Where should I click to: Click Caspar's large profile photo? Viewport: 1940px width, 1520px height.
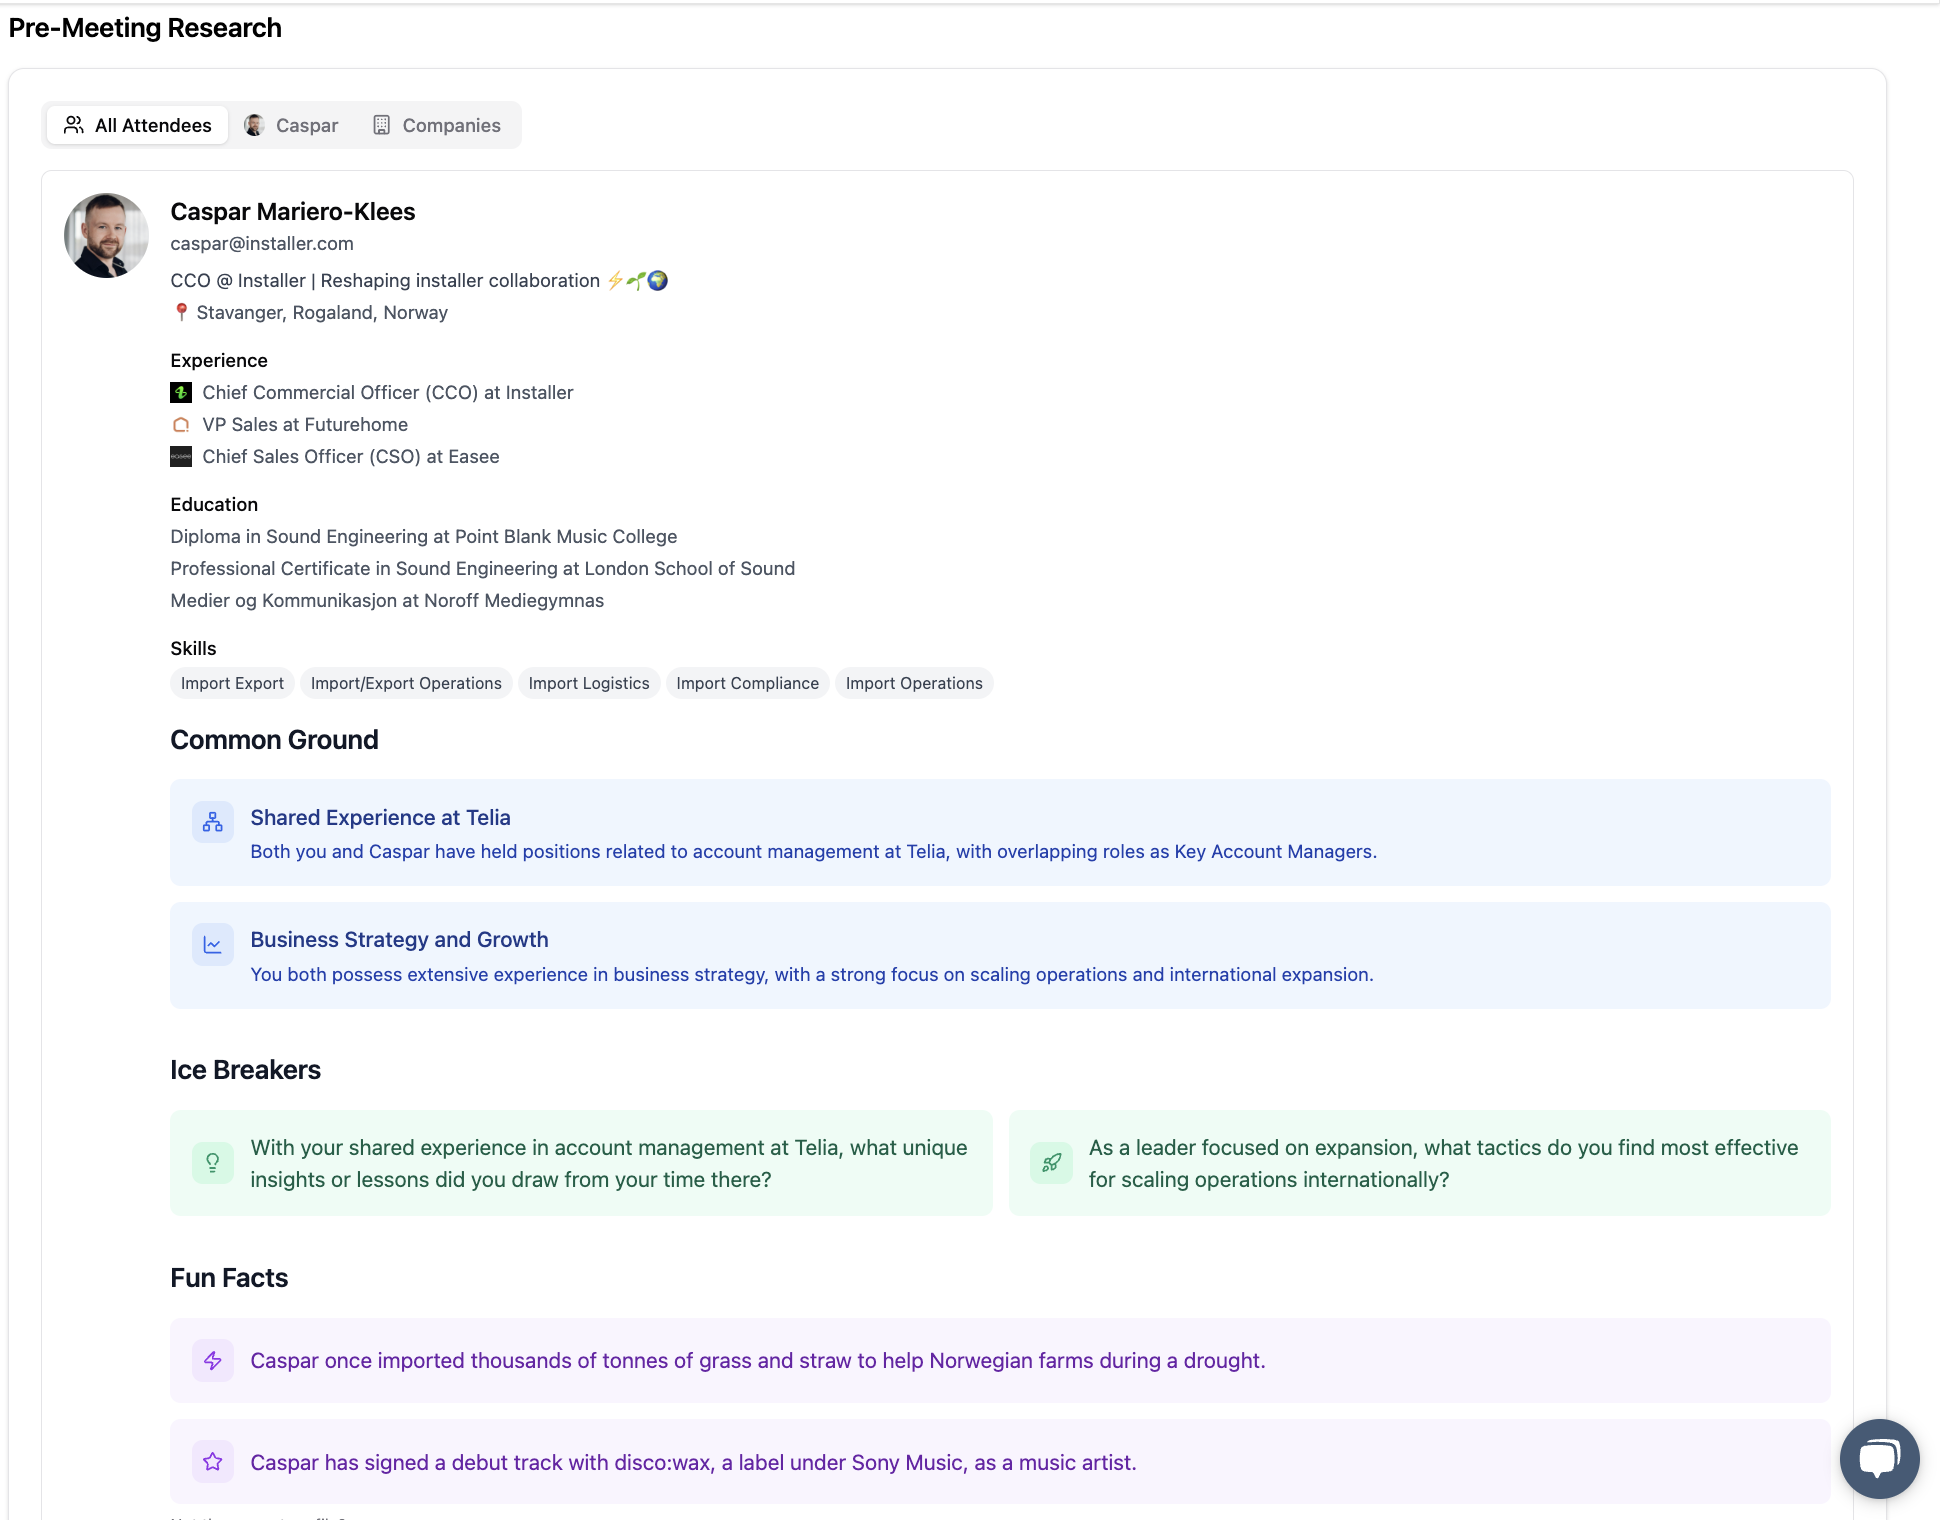pos(106,236)
